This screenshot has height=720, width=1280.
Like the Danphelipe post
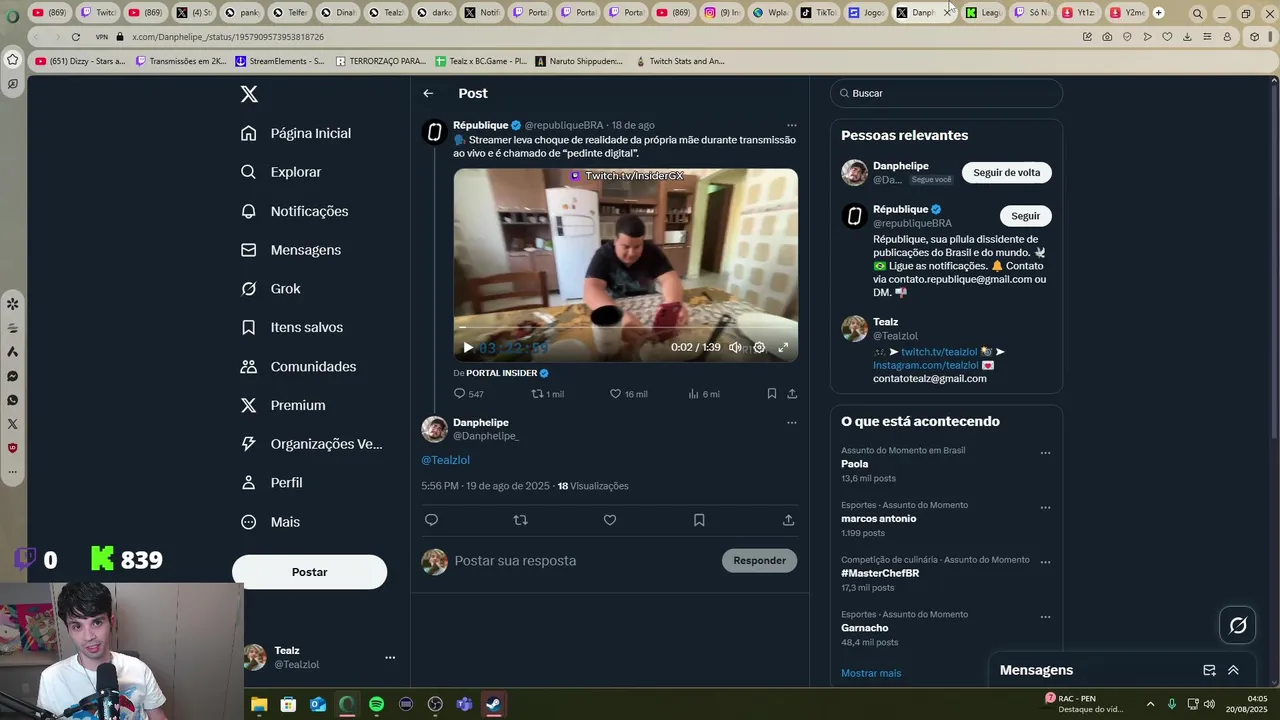pos(610,520)
